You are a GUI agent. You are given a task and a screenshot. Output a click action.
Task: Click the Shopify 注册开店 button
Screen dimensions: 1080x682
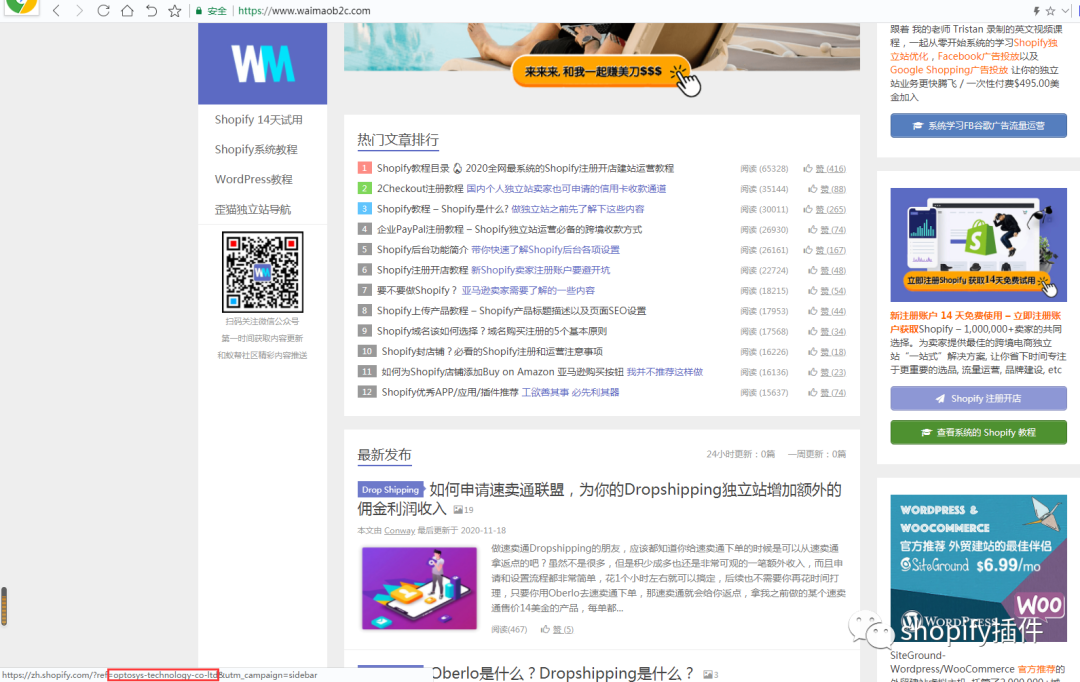click(x=978, y=398)
